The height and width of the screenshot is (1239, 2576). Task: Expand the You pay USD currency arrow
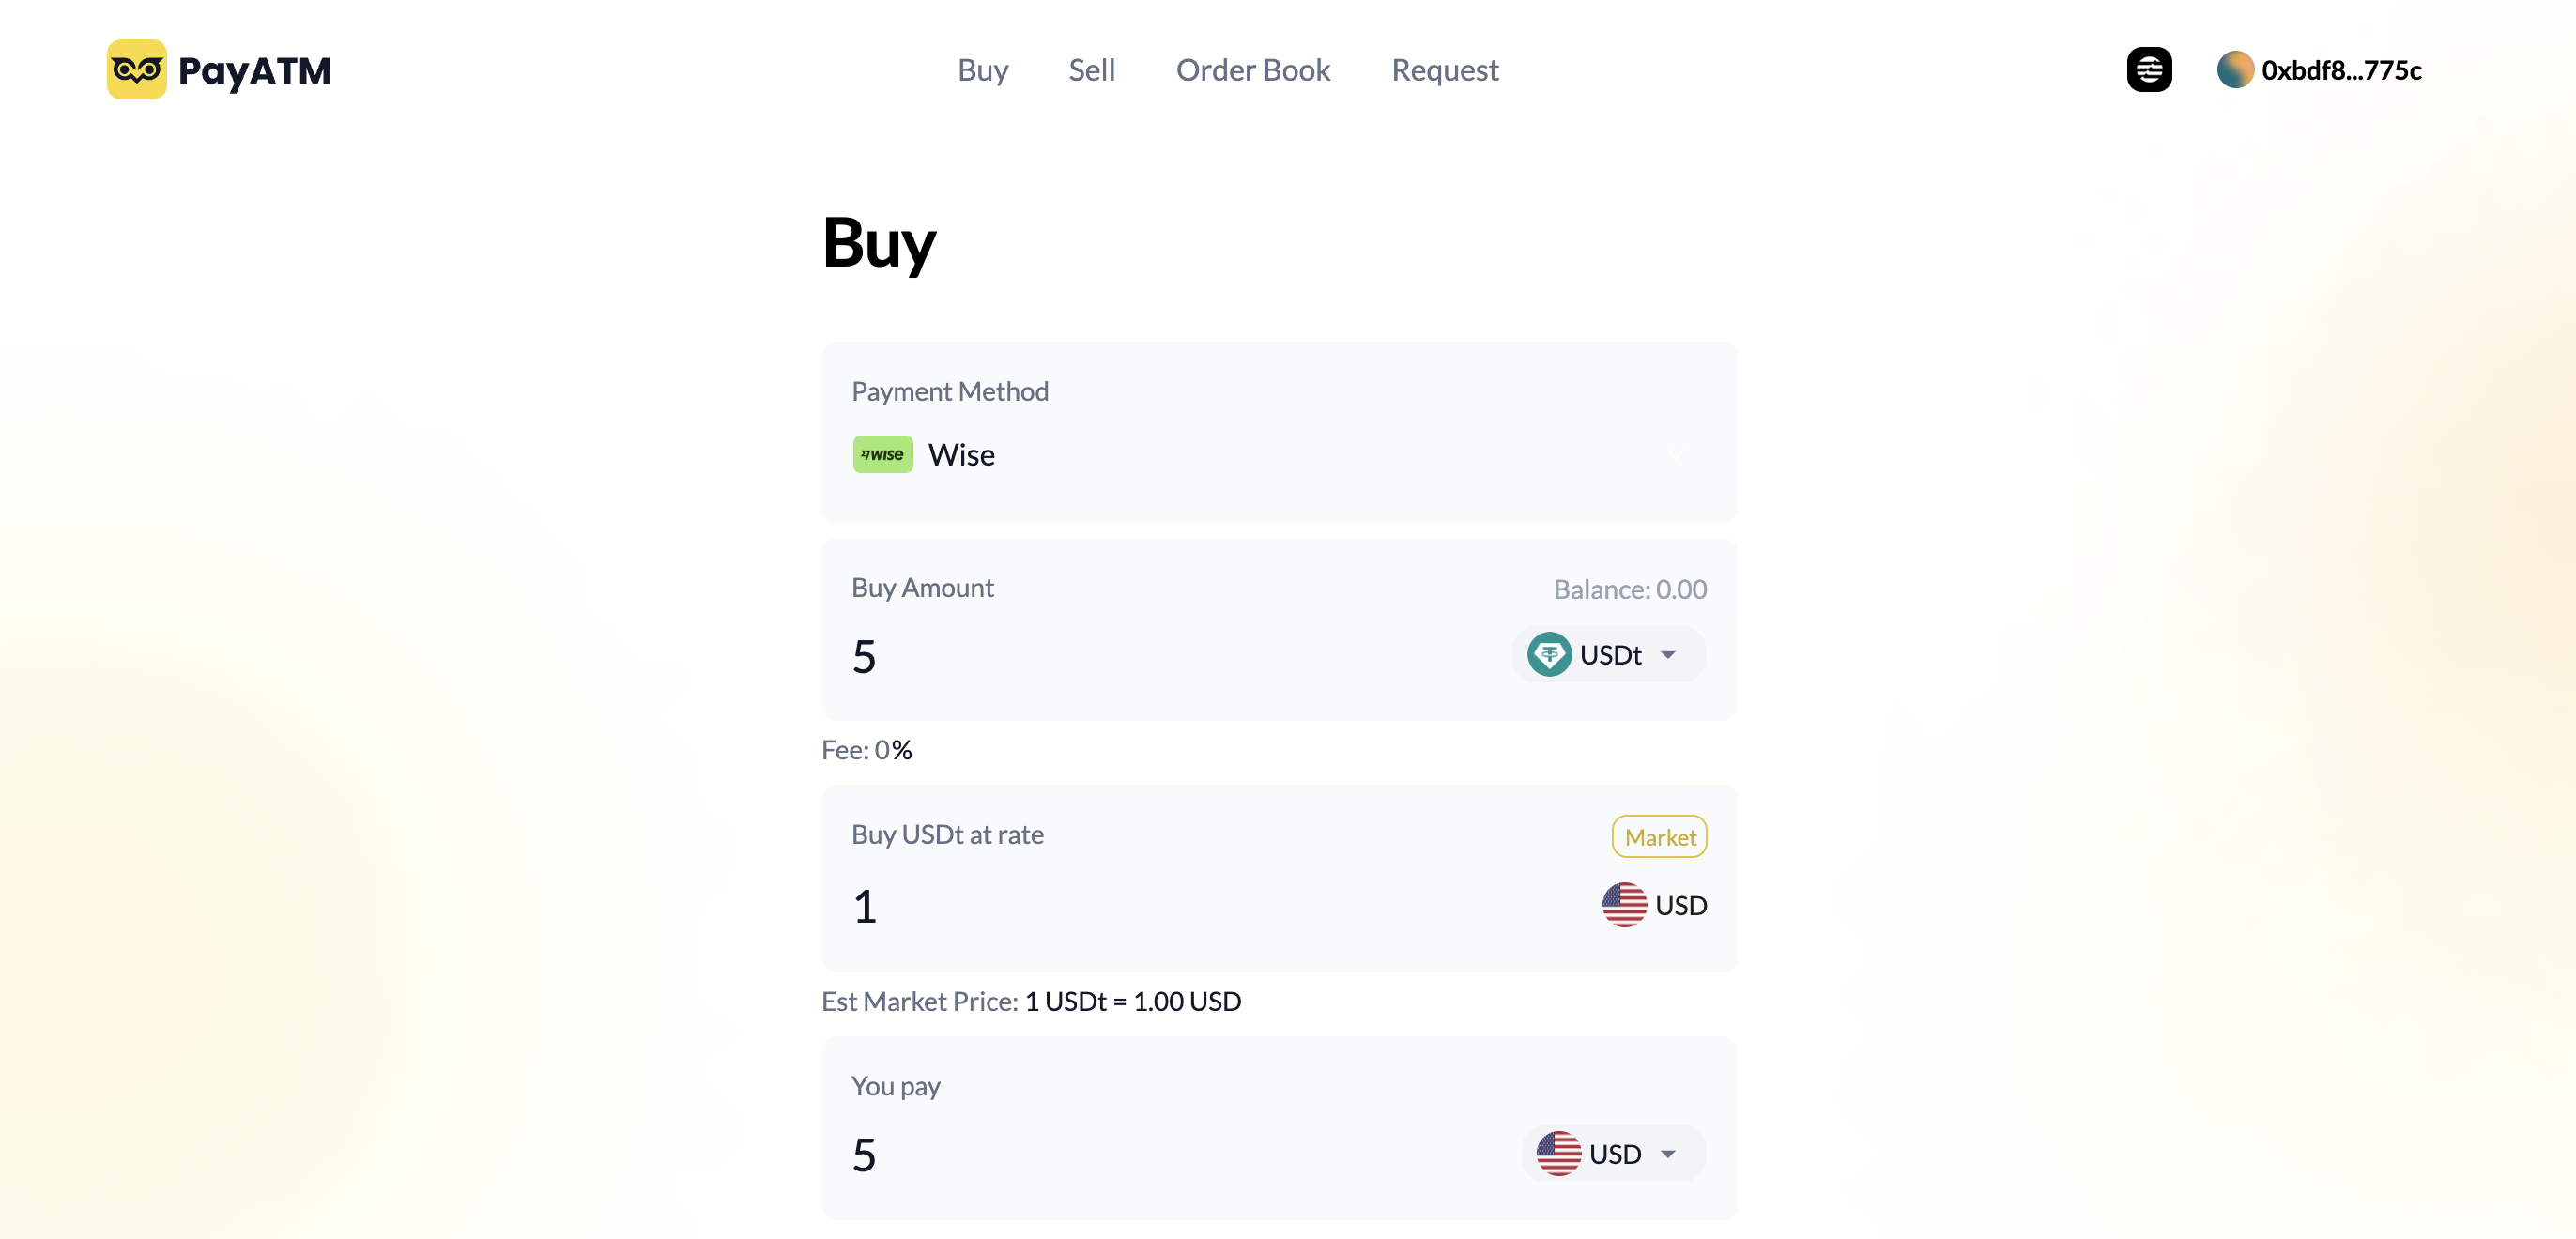[x=1668, y=1154]
